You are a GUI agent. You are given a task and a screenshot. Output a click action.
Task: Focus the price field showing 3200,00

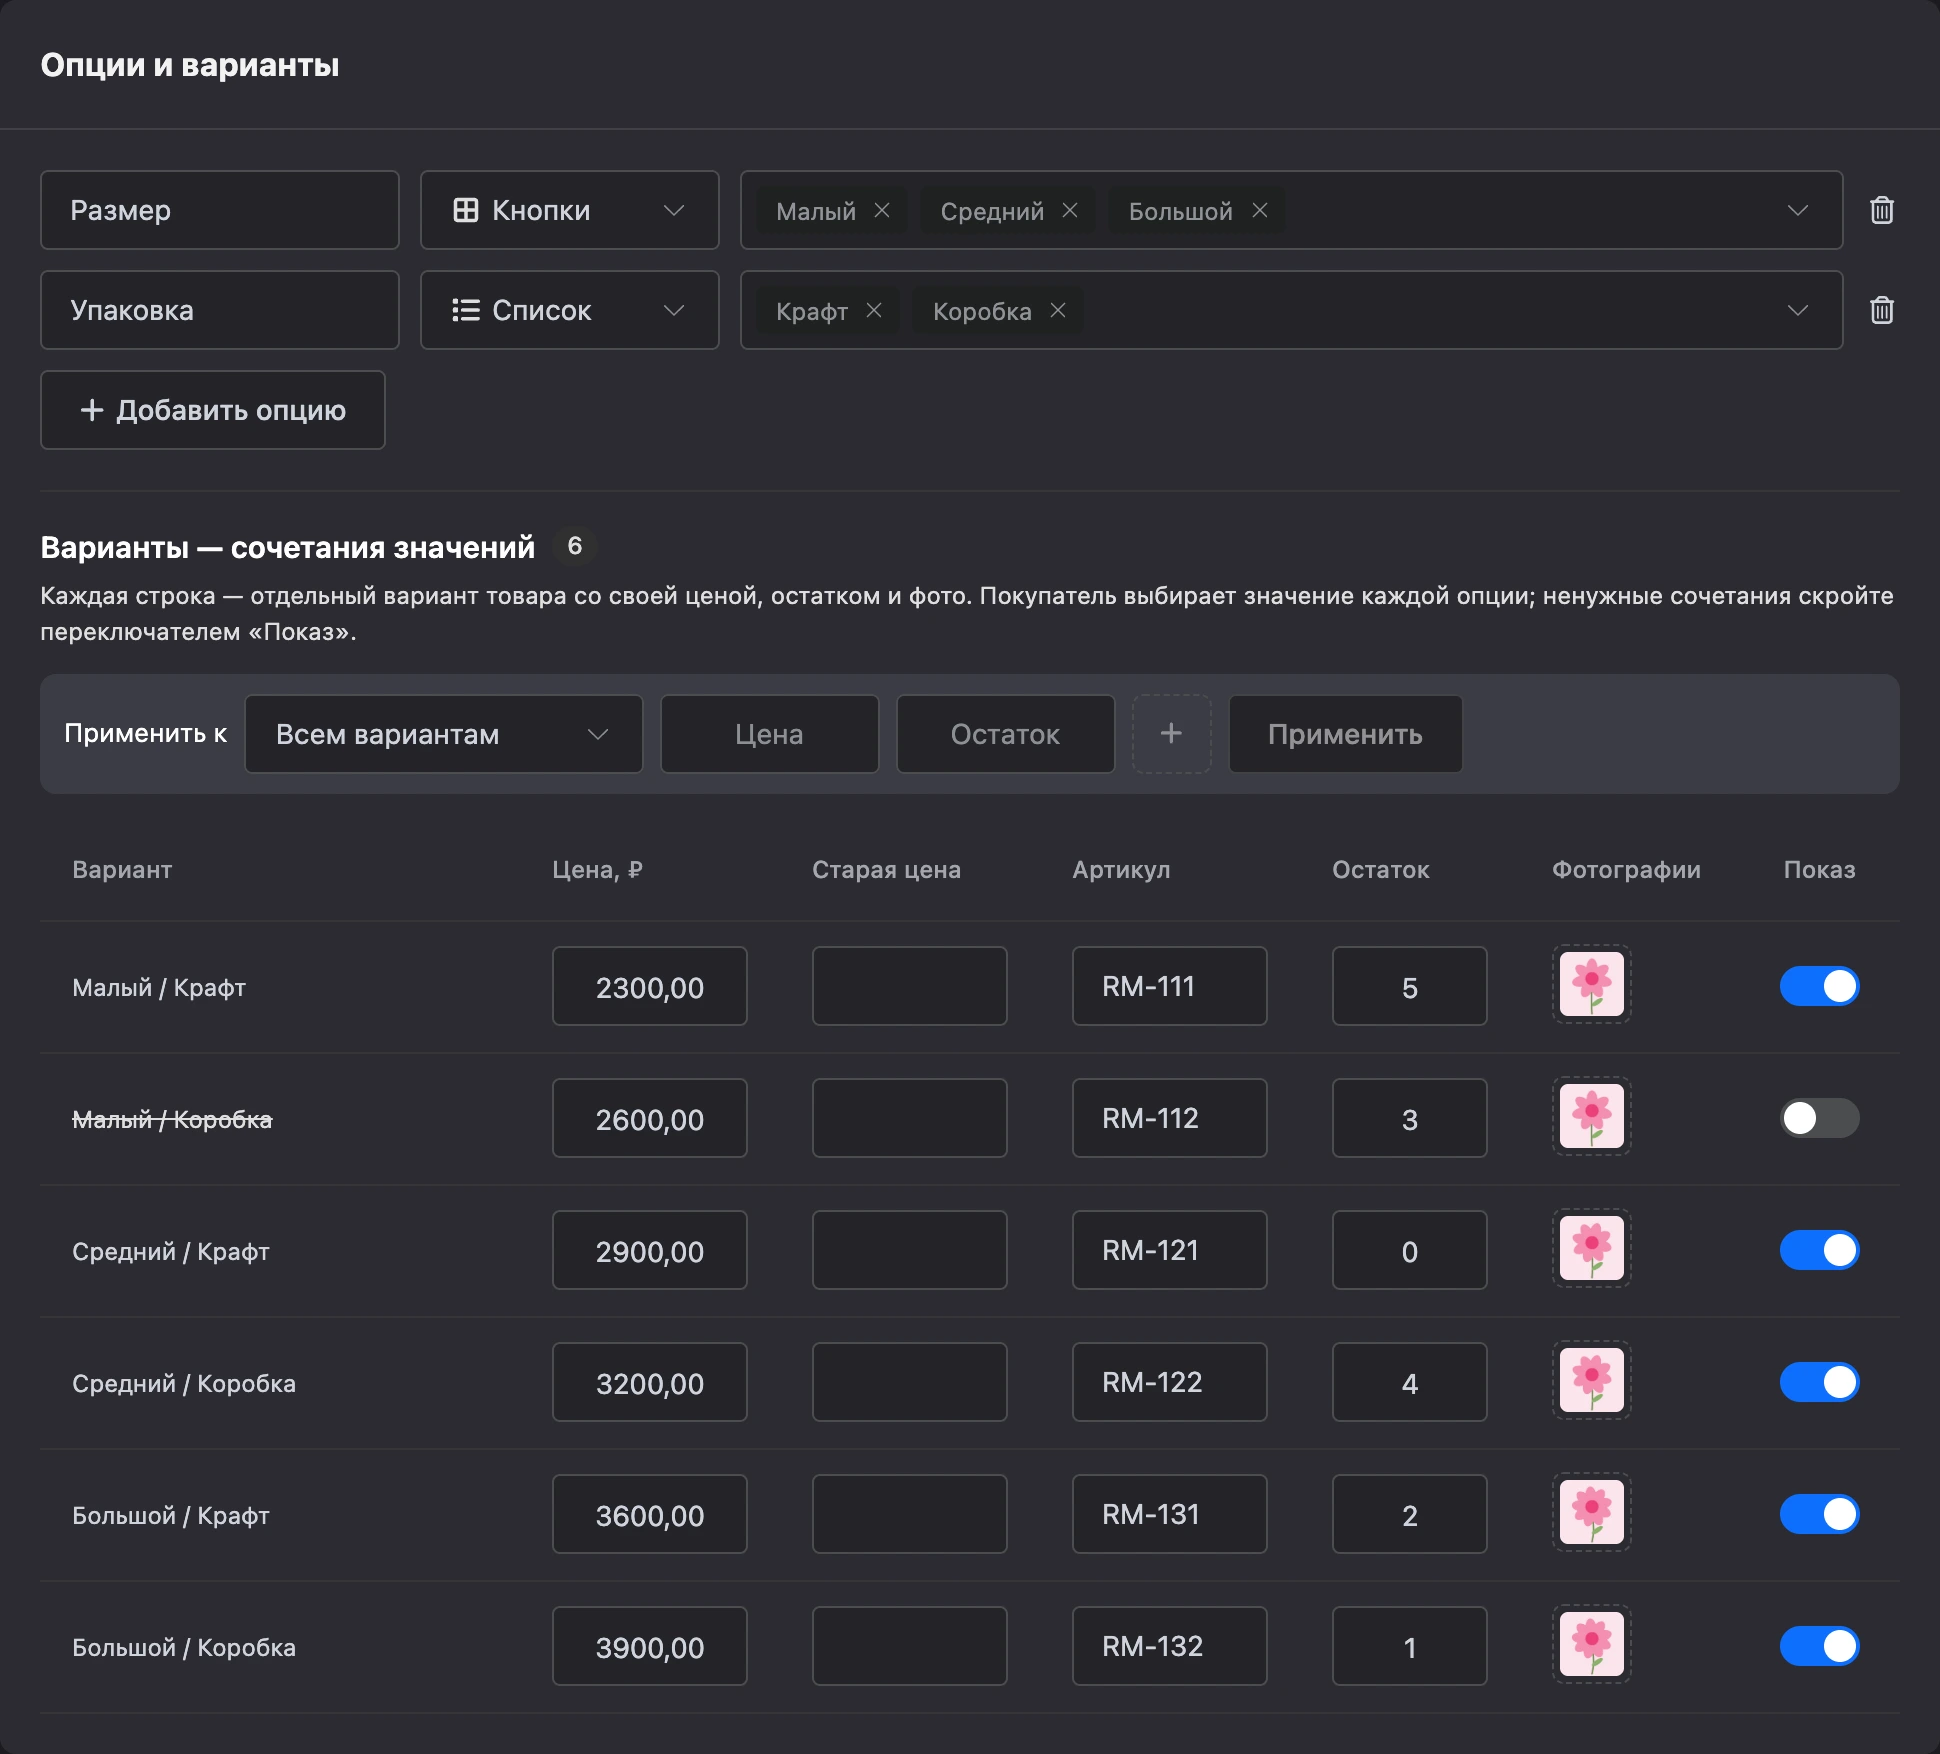click(650, 1382)
